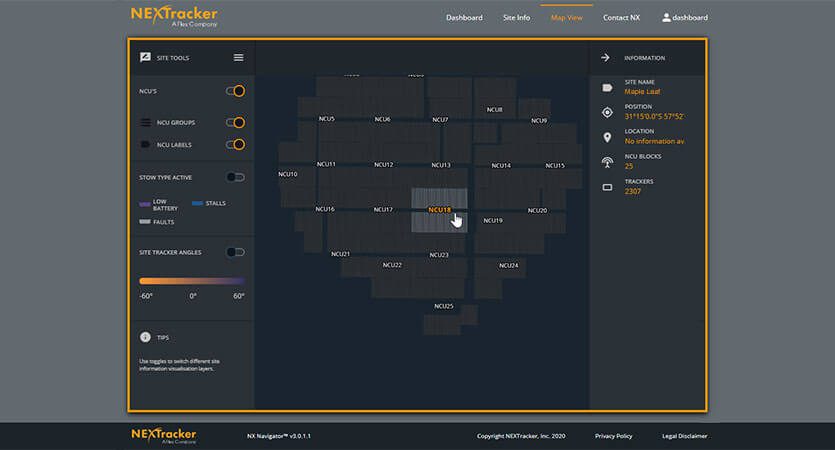Click the NX Navigator version text
The height and width of the screenshot is (450, 835).
click(x=279, y=436)
